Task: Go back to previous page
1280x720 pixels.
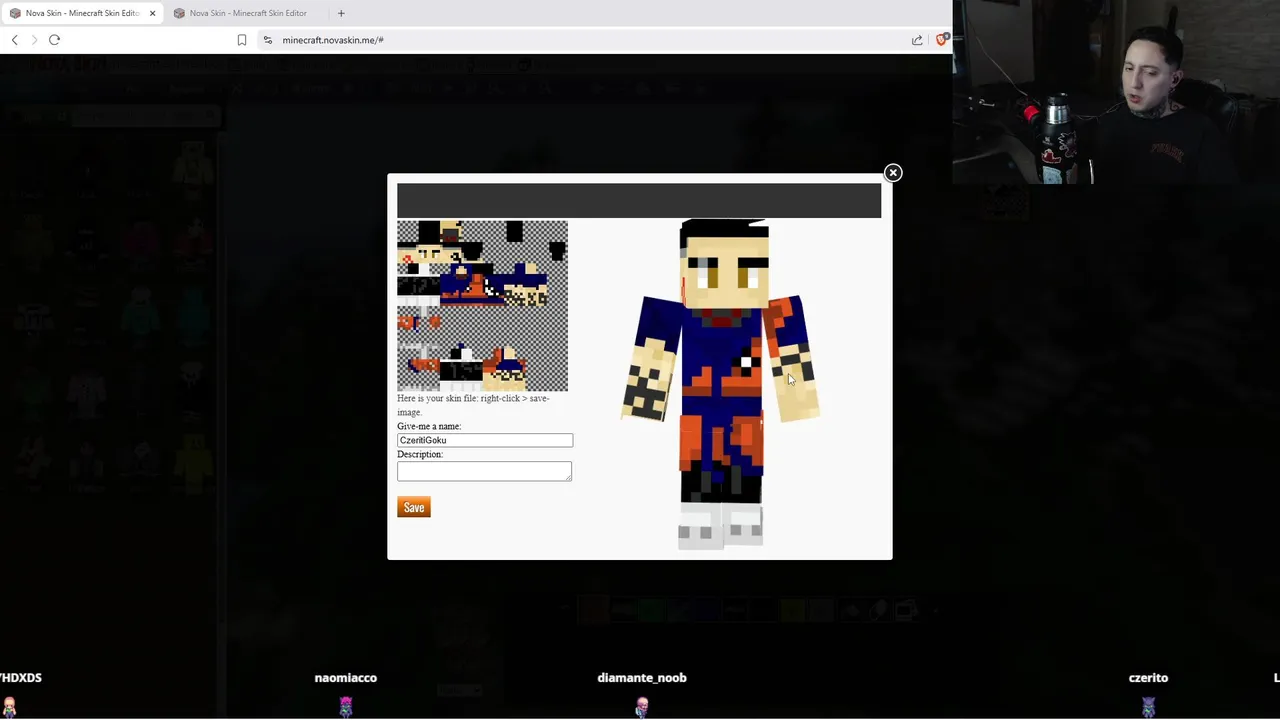Action: (15, 40)
